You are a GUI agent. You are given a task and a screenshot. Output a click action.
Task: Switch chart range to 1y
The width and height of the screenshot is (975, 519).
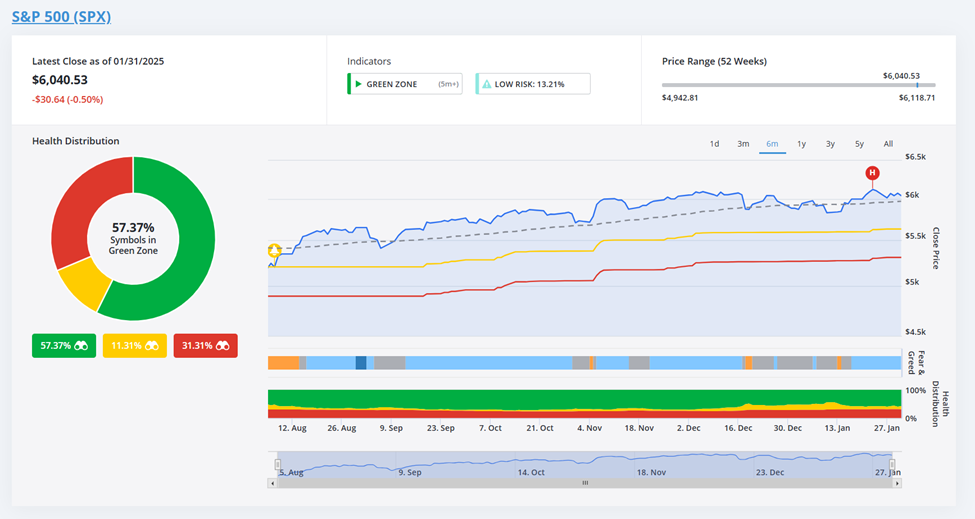click(802, 144)
